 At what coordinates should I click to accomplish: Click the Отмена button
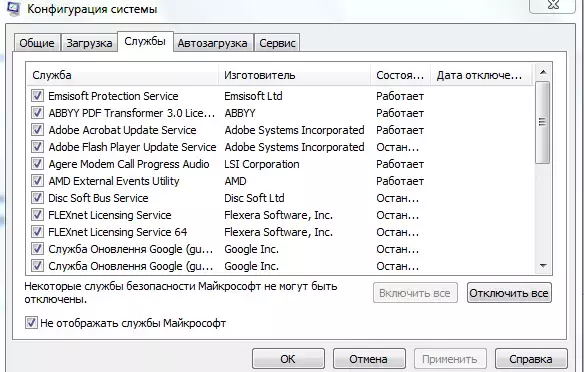click(x=368, y=359)
